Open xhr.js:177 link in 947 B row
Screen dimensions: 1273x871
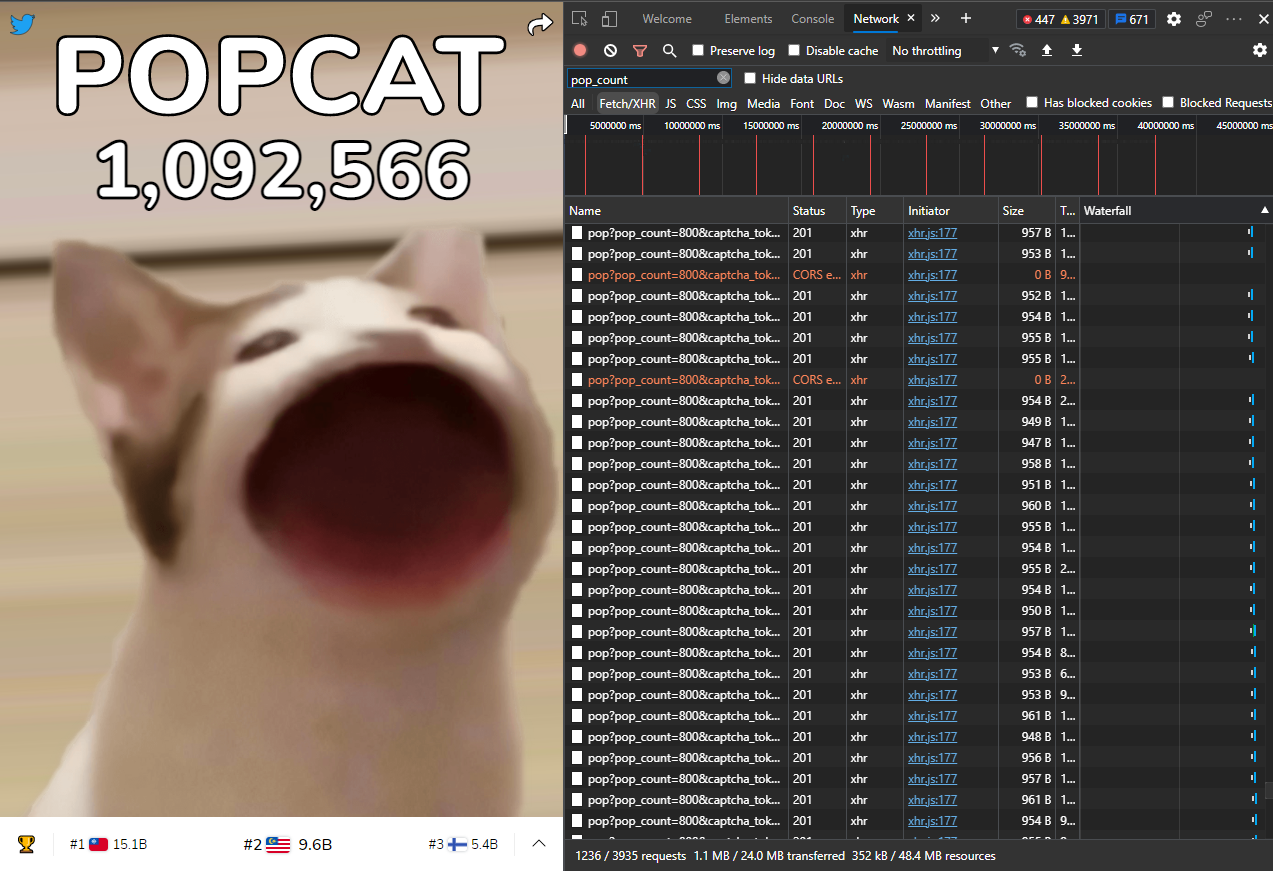(932, 443)
